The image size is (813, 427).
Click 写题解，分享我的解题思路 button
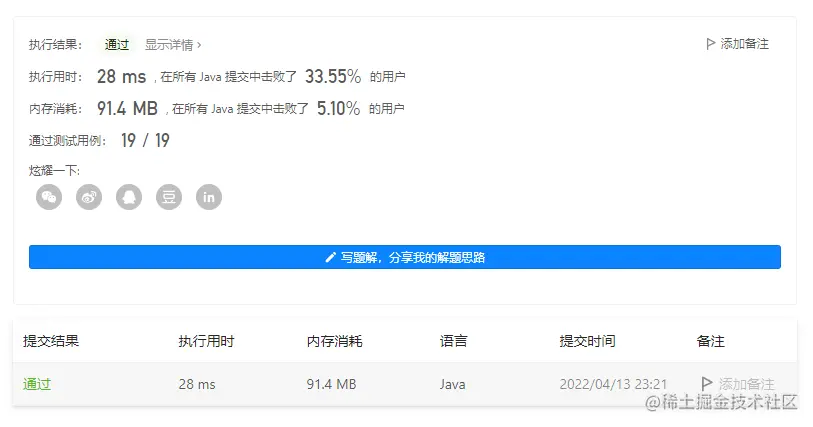click(405, 257)
